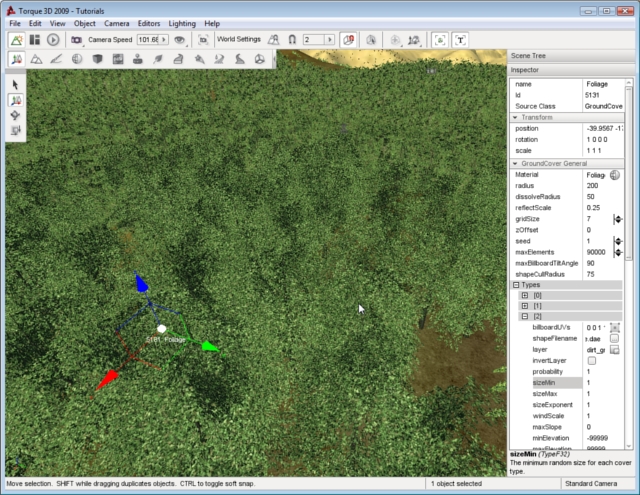Viewport: 640px width, 495px height.
Task: Click the gridSize stepper arrows
Action: pos(617,218)
